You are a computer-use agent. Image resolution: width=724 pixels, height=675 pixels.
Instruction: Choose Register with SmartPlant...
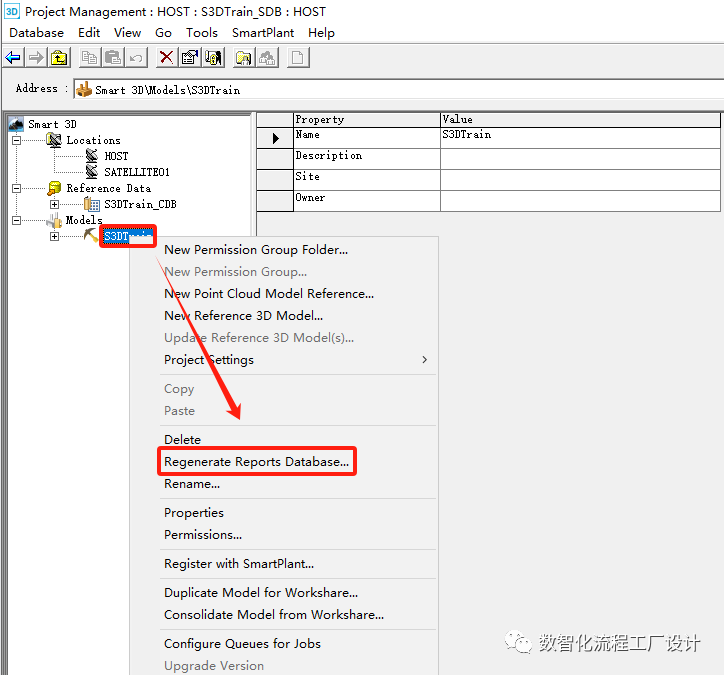point(239,564)
